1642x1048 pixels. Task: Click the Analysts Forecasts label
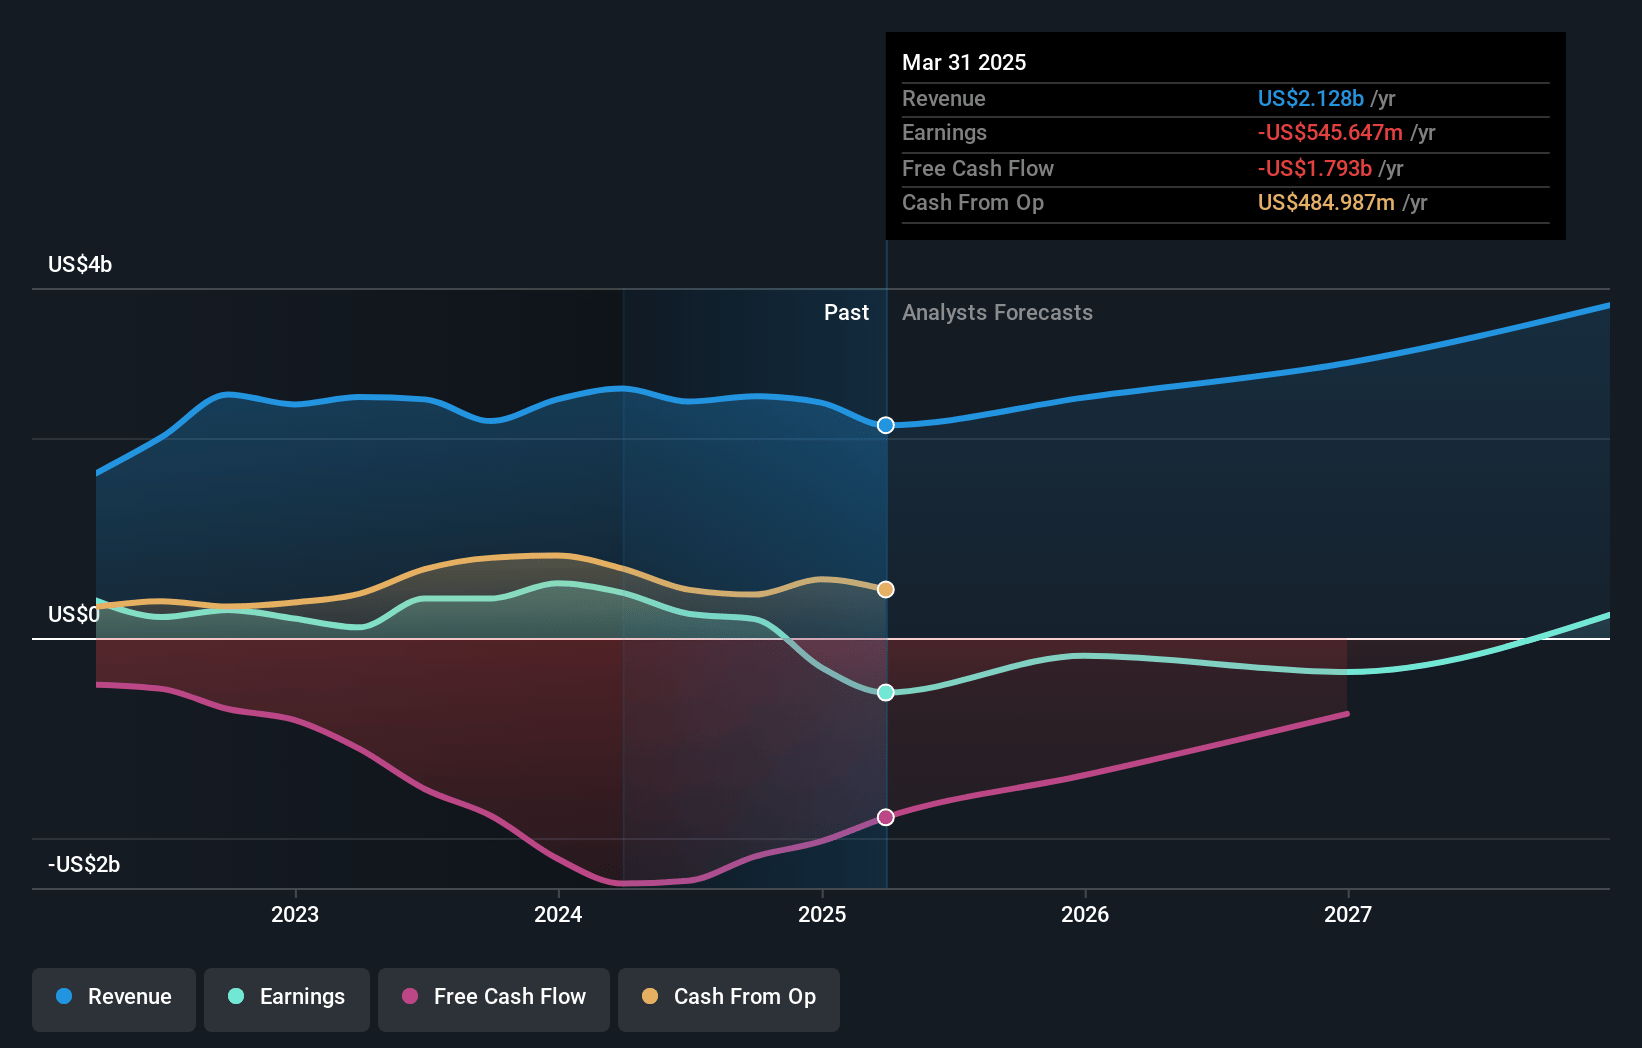pyautogui.click(x=997, y=312)
